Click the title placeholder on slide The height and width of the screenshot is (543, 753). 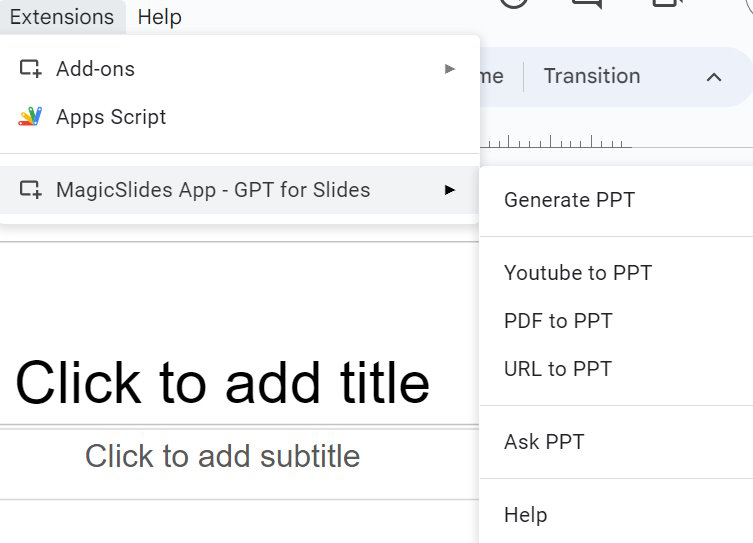(222, 383)
